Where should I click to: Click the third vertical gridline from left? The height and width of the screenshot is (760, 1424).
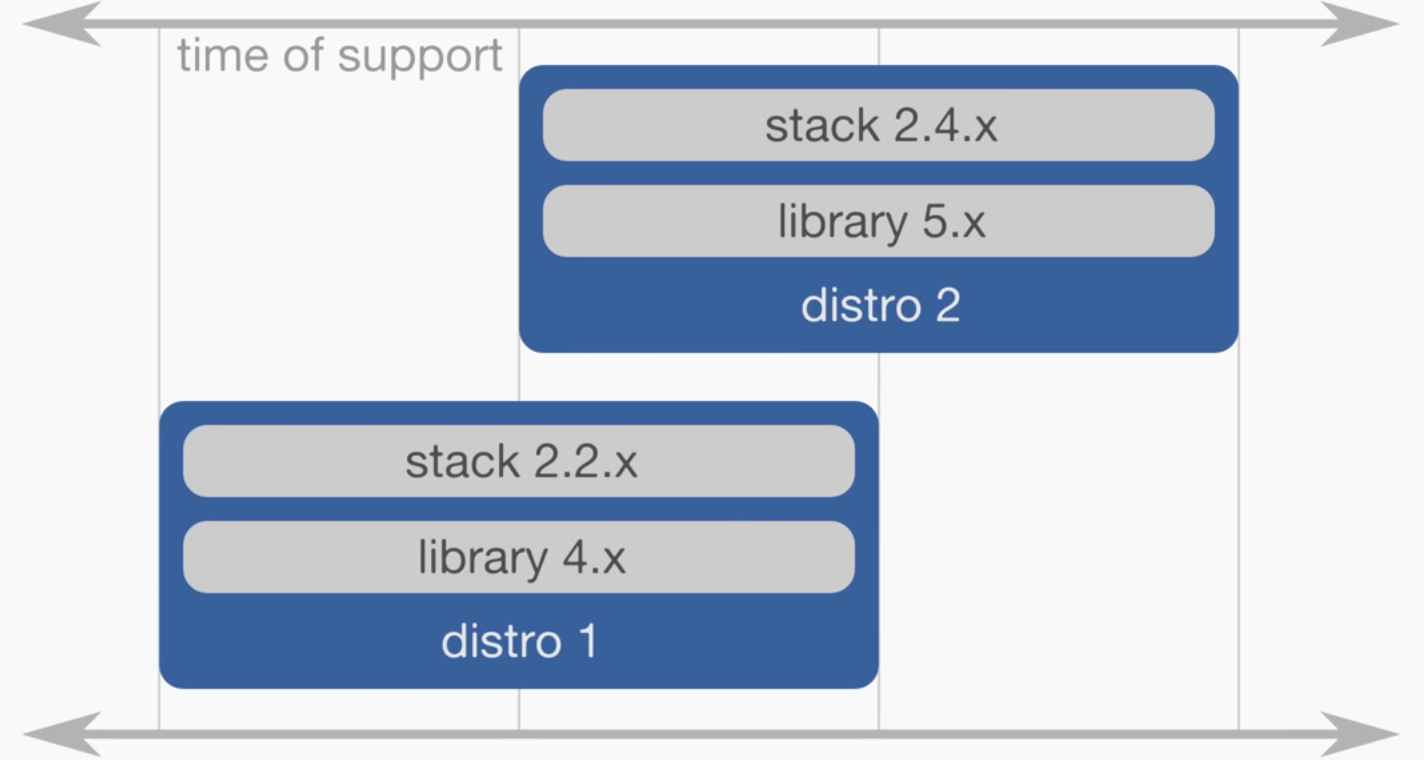[x=879, y=378]
